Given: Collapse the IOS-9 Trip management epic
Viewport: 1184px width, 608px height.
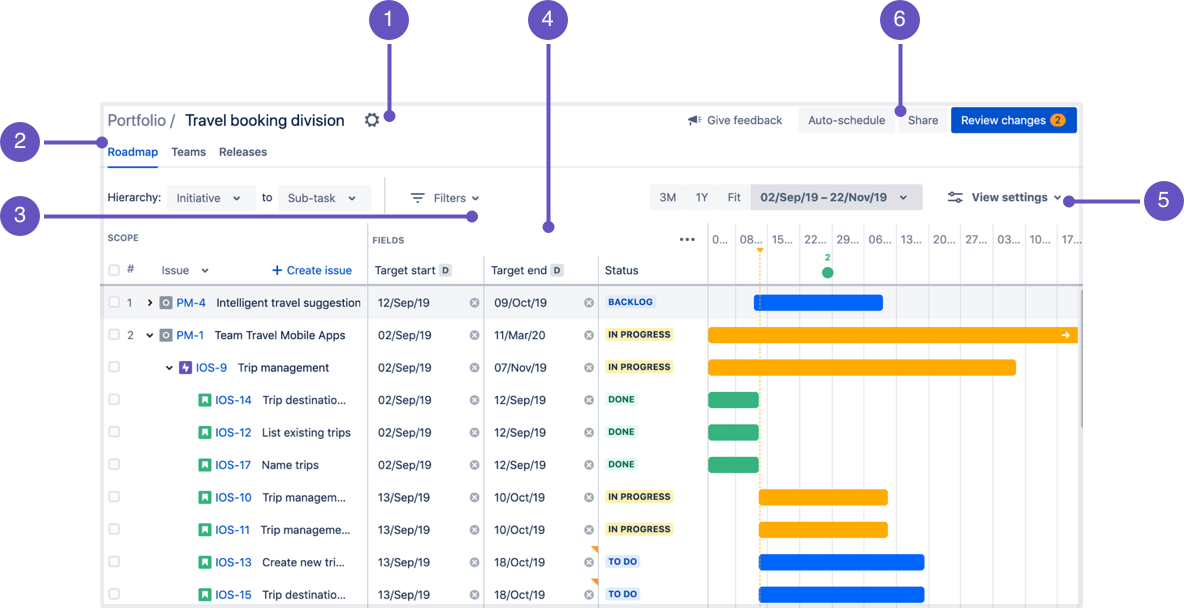Looking at the screenshot, I should click(x=169, y=368).
